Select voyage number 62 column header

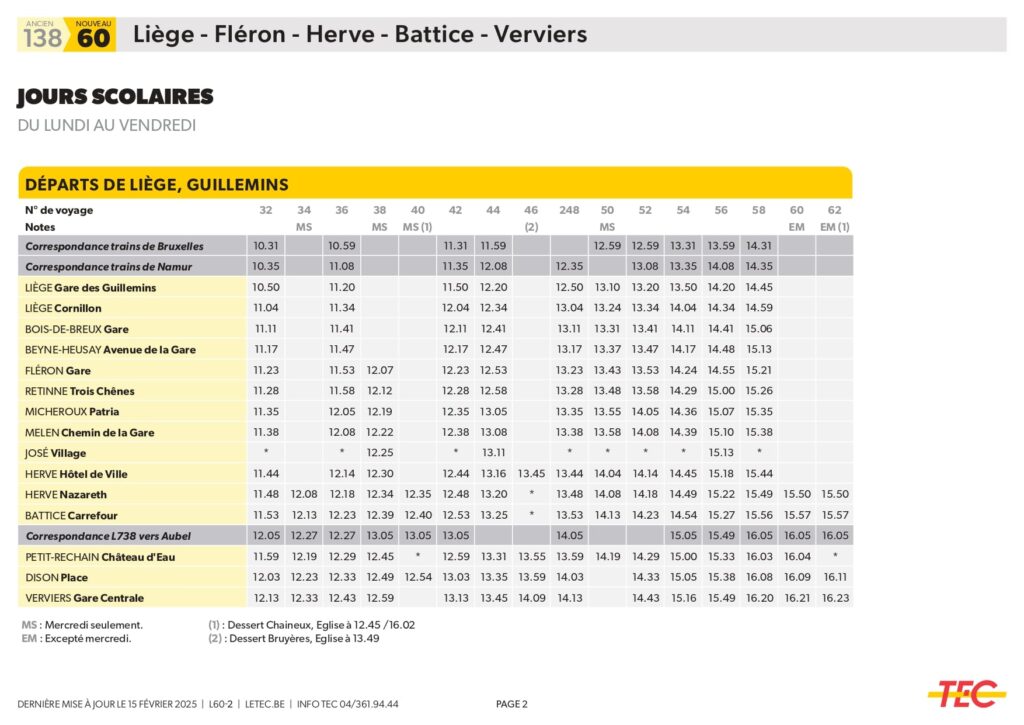[x=834, y=210]
